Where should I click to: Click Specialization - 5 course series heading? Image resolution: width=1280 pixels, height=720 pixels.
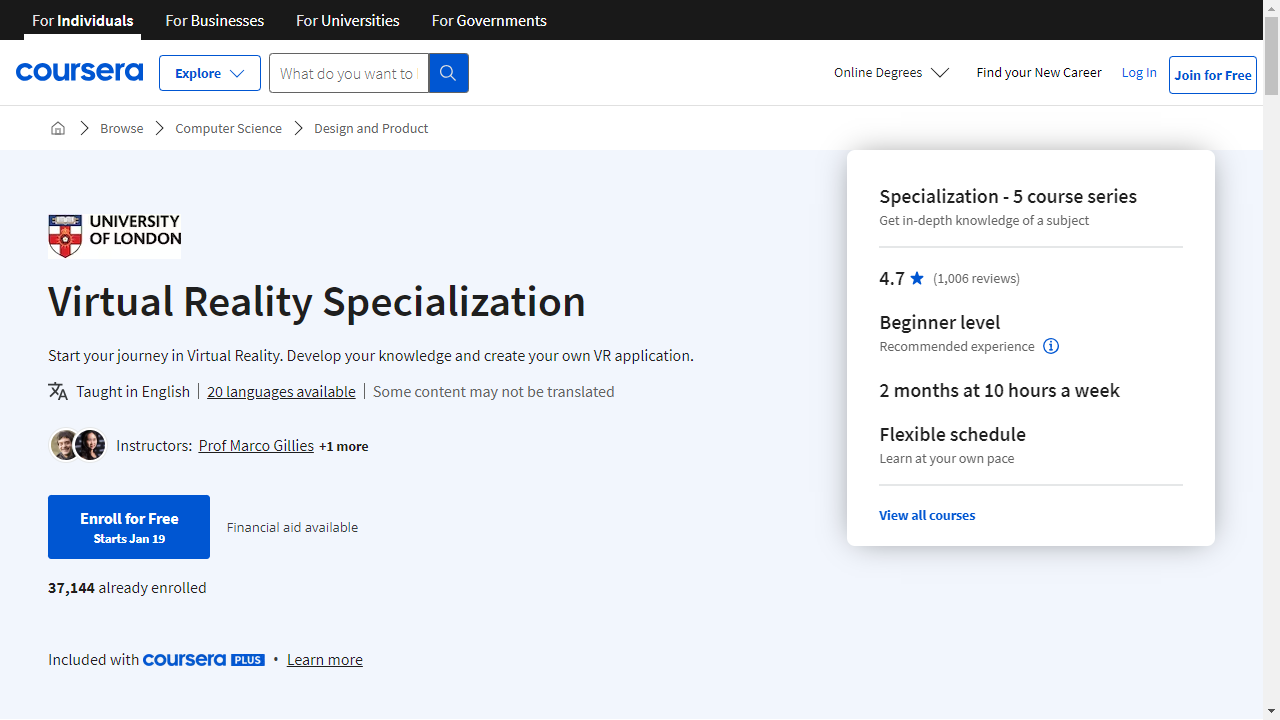pyautogui.click(x=1008, y=196)
